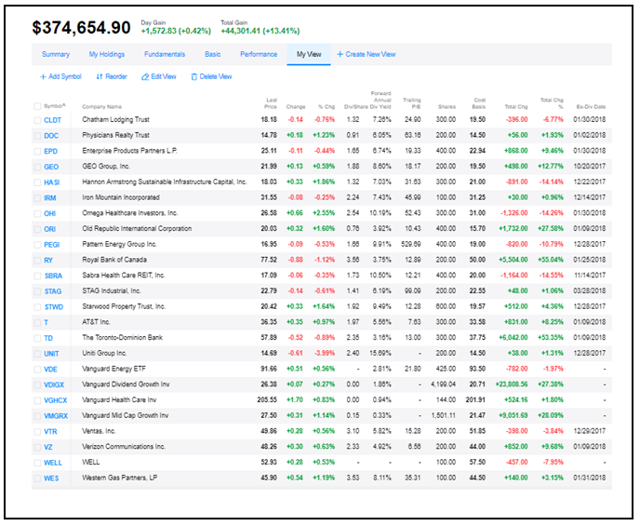Screen dimensions: 640x526
Task: Sort by the Symbol column header
Action: tap(54, 106)
